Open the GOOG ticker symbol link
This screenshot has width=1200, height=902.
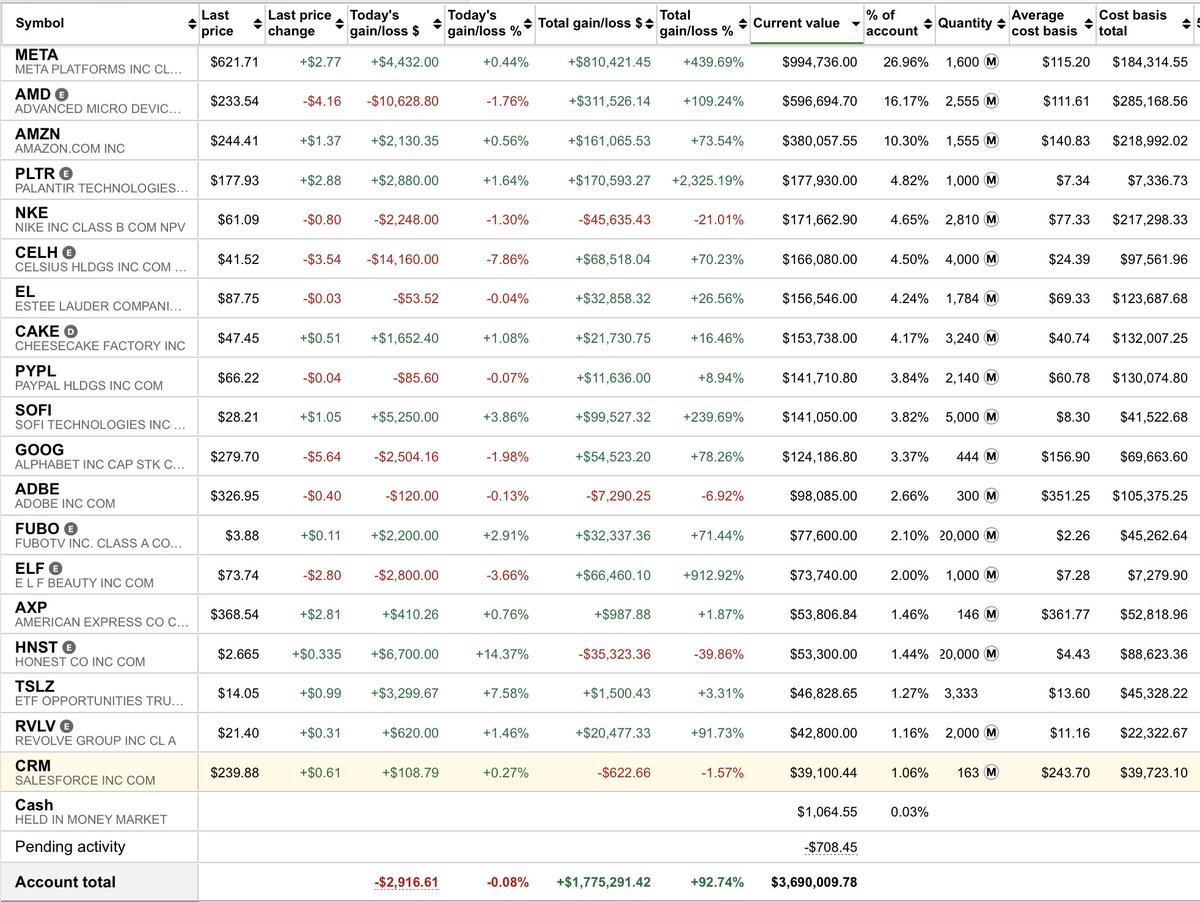point(39,450)
